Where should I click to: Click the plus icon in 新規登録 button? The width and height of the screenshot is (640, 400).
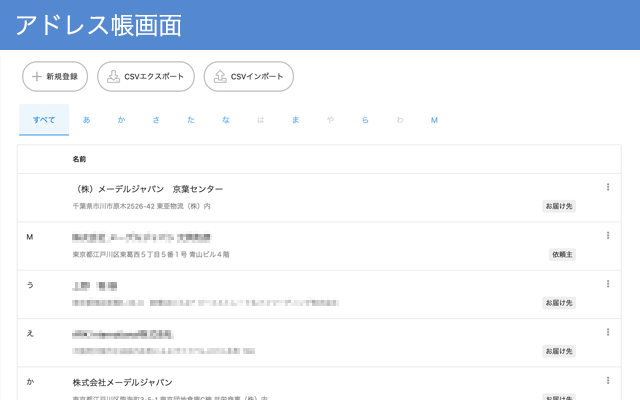[x=37, y=77]
